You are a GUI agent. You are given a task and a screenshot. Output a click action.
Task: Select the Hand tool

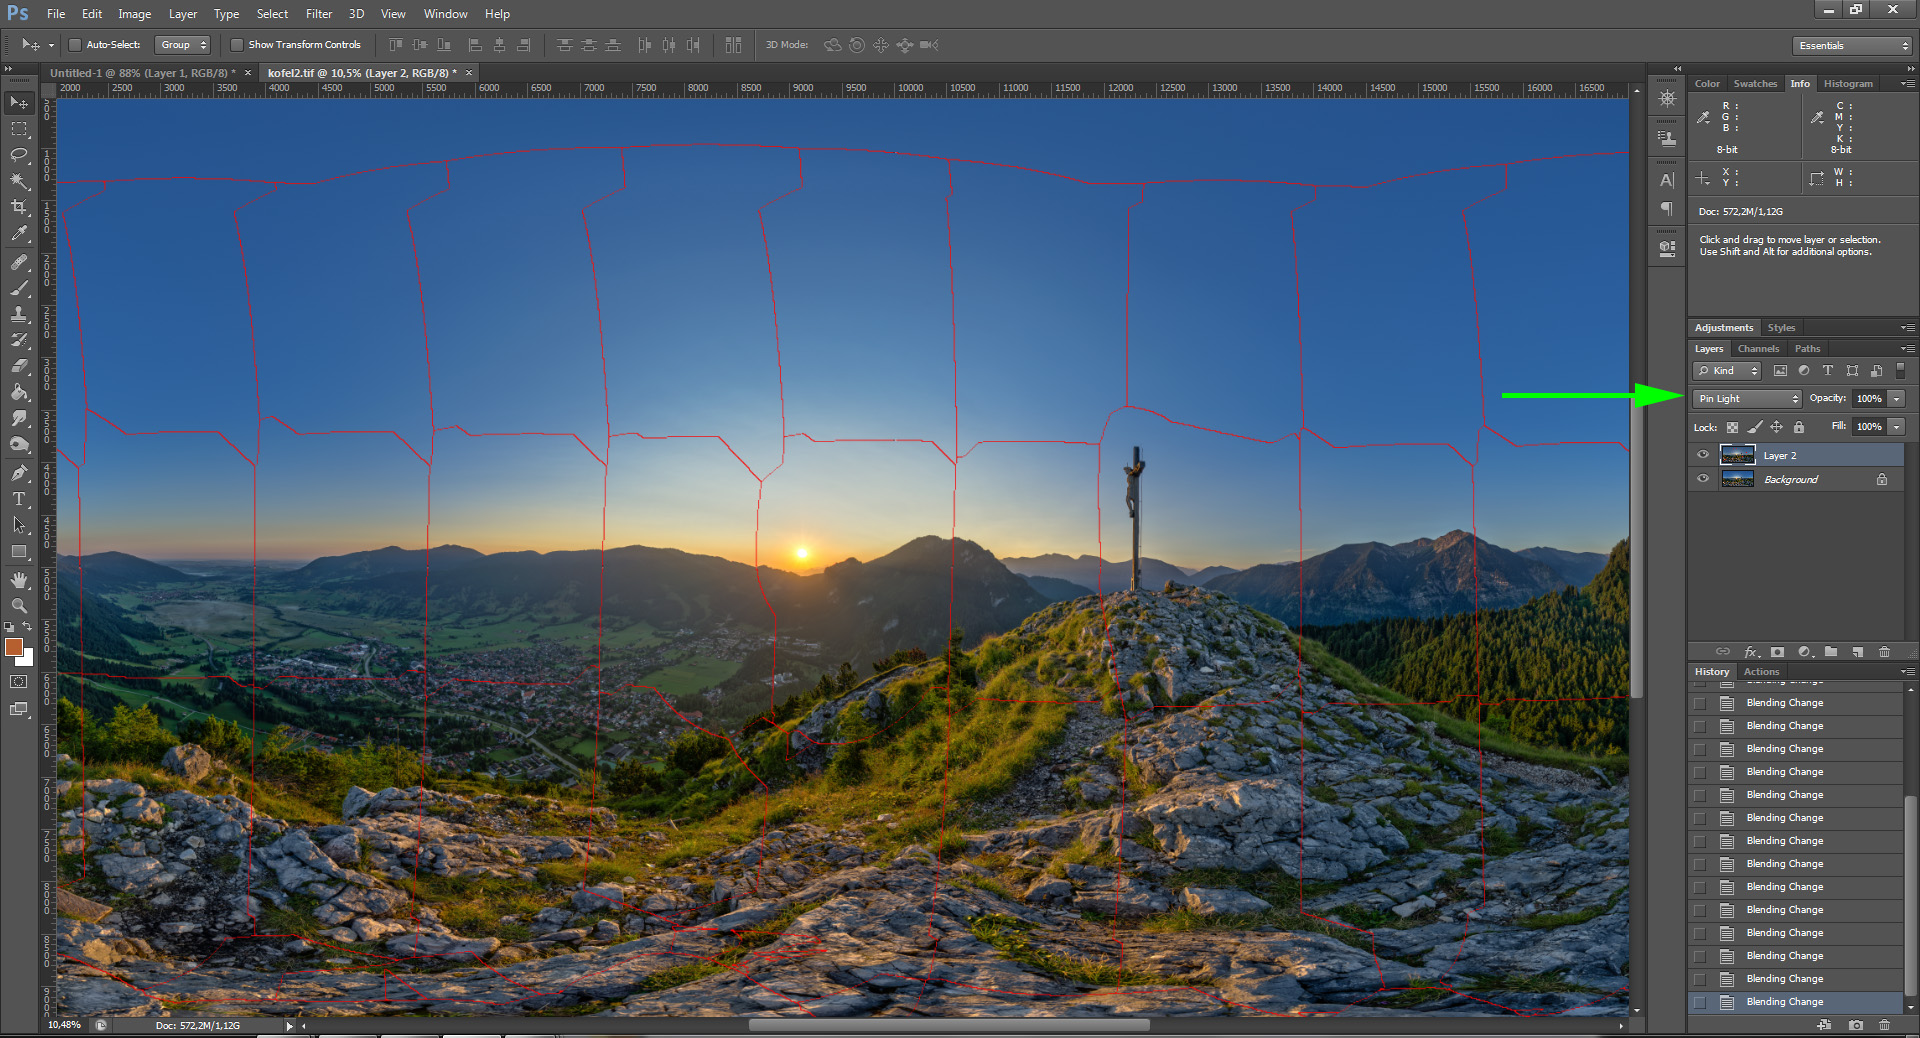pyautogui.click(x=19, y=580)
